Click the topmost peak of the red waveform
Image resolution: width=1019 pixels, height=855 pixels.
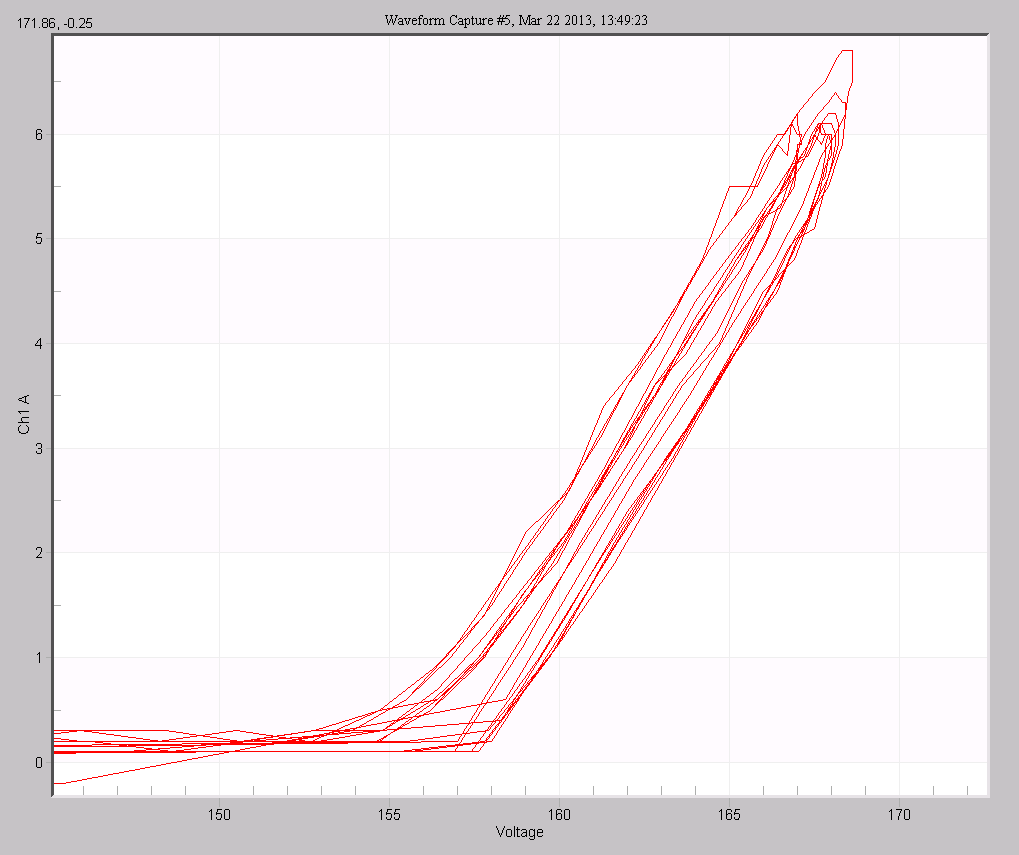(847, 51)
